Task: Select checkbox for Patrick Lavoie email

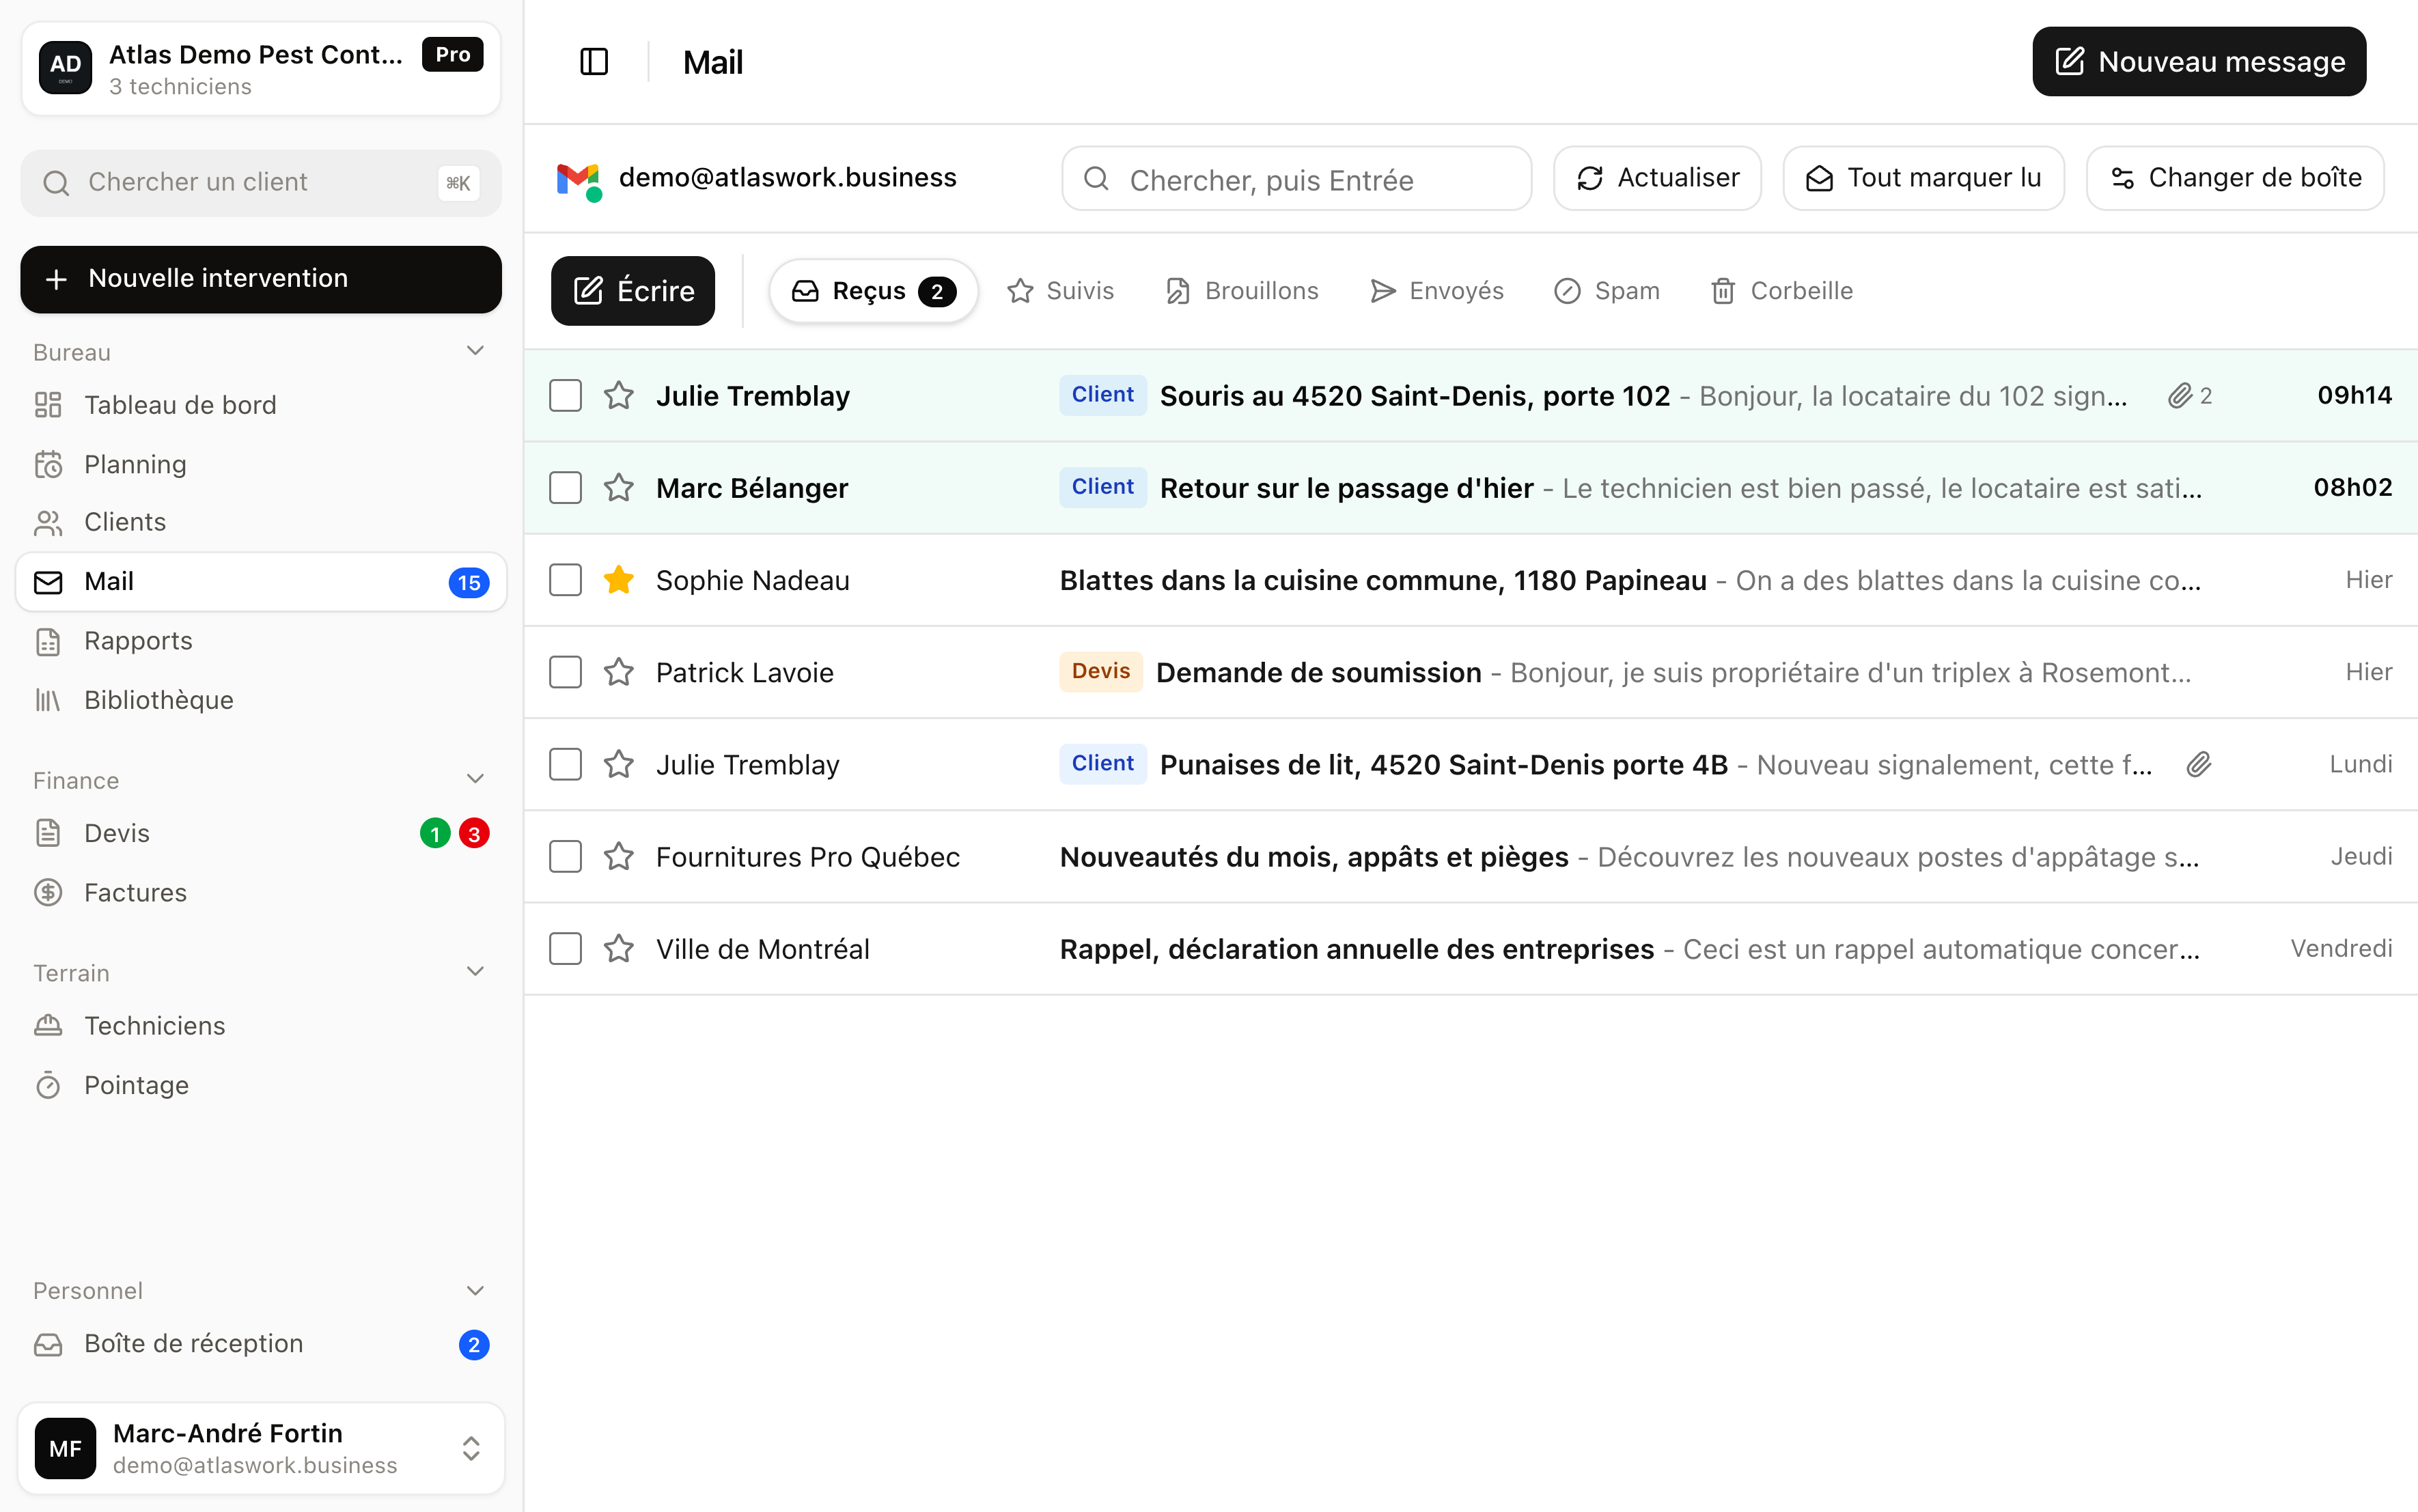Action: click(565, 672)
